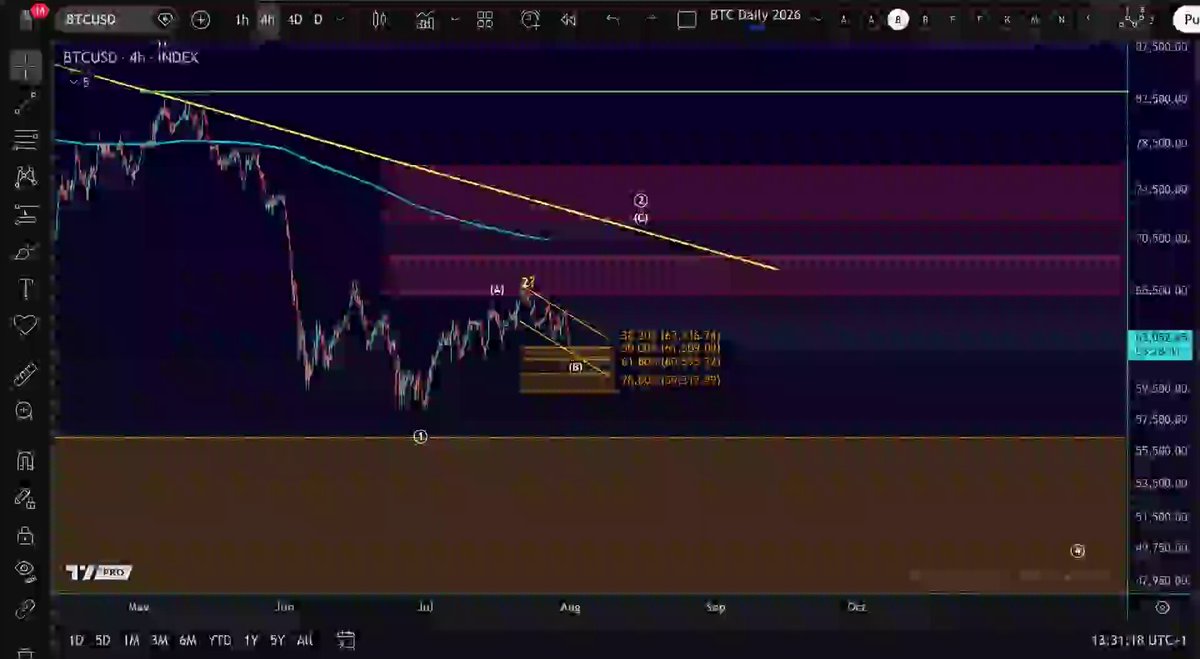Image resolution: width=1200 pixels, height=659 pixels.
Task: Hide all drawings with the eye icon
Action: pos(26,570)
